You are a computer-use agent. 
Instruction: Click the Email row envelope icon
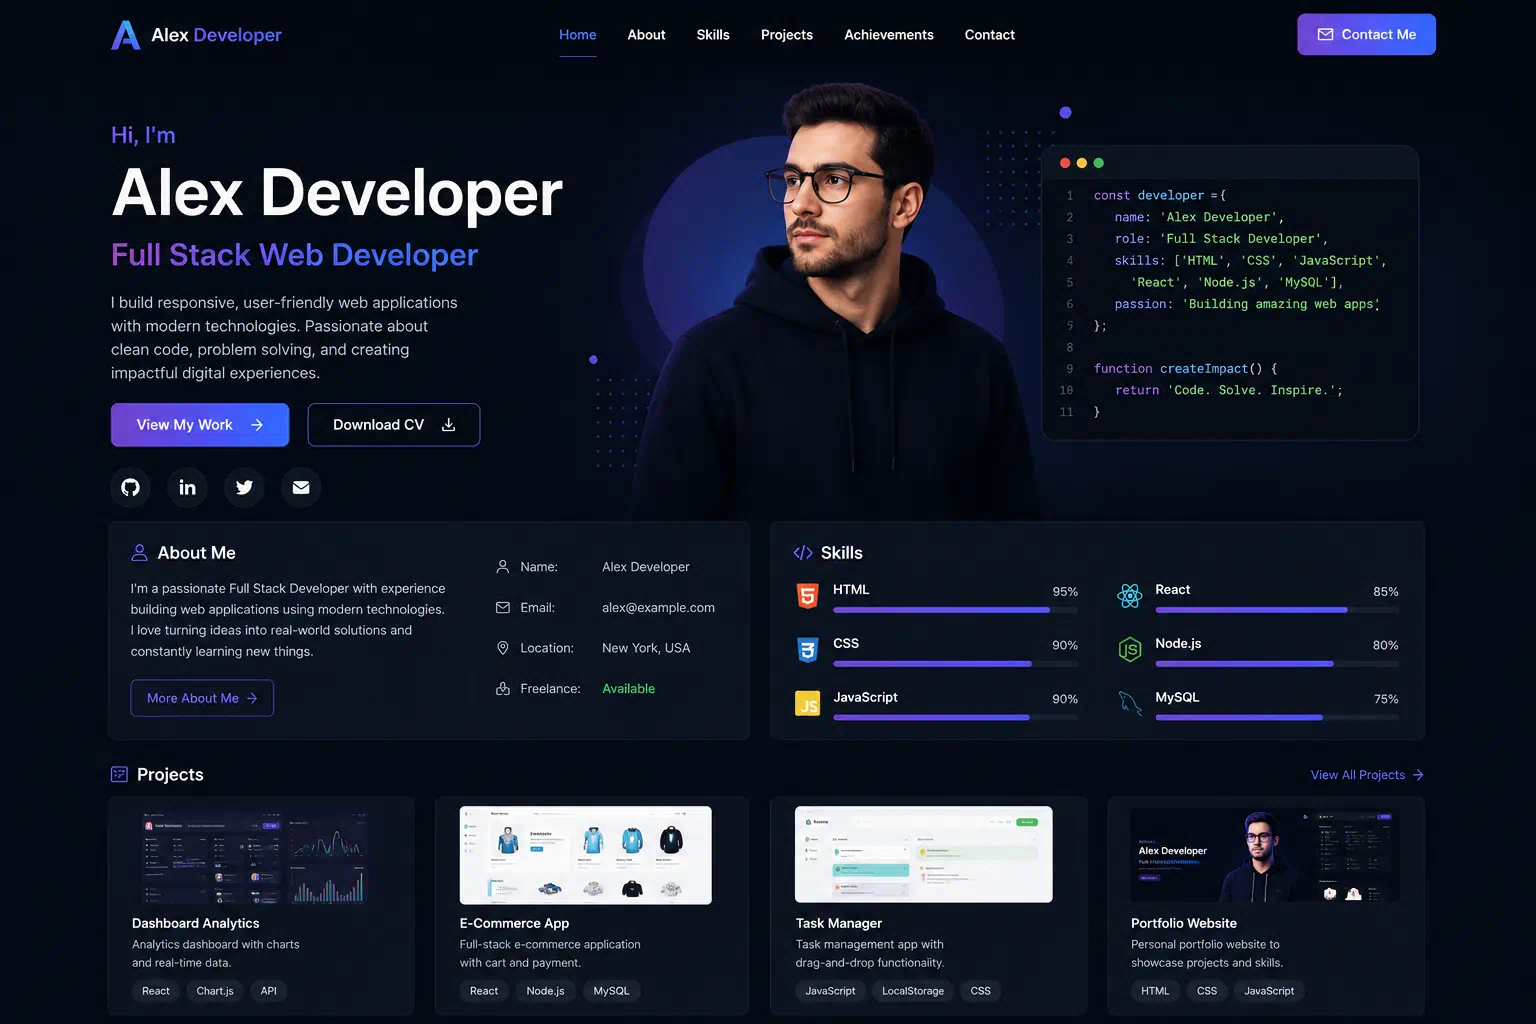click(x=503, y=607)
